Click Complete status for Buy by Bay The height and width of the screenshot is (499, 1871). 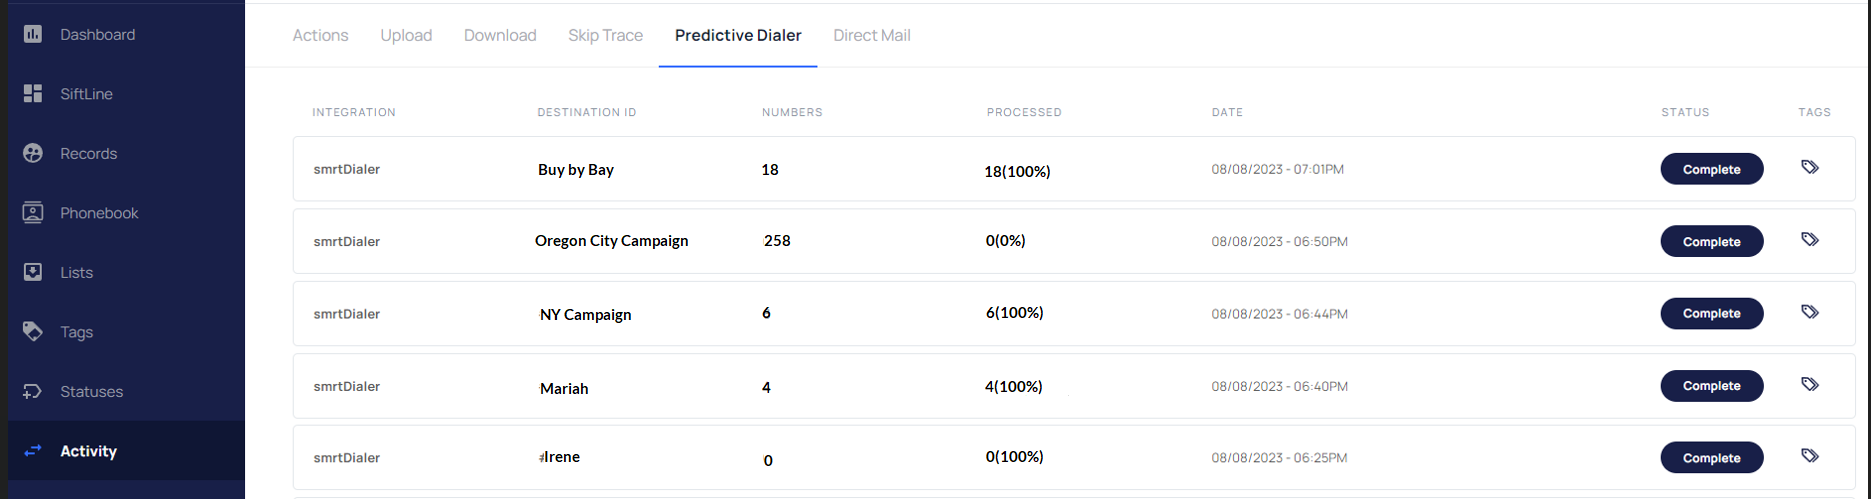click(1711, 169)
